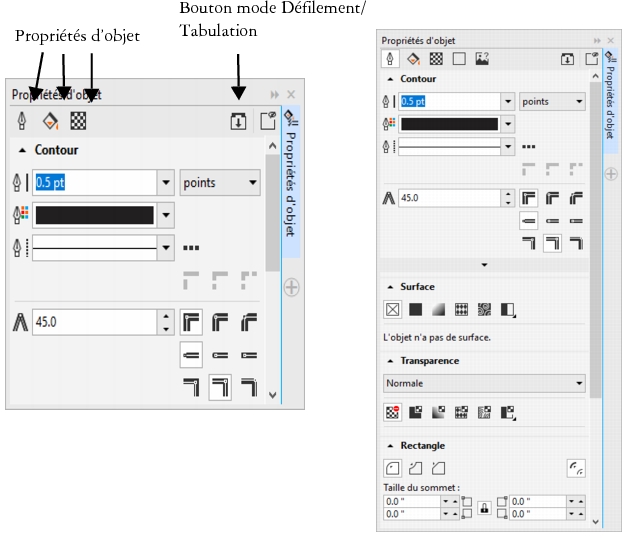Toggle the padlock to lock corner sizes together

click(x=484, y=506)
